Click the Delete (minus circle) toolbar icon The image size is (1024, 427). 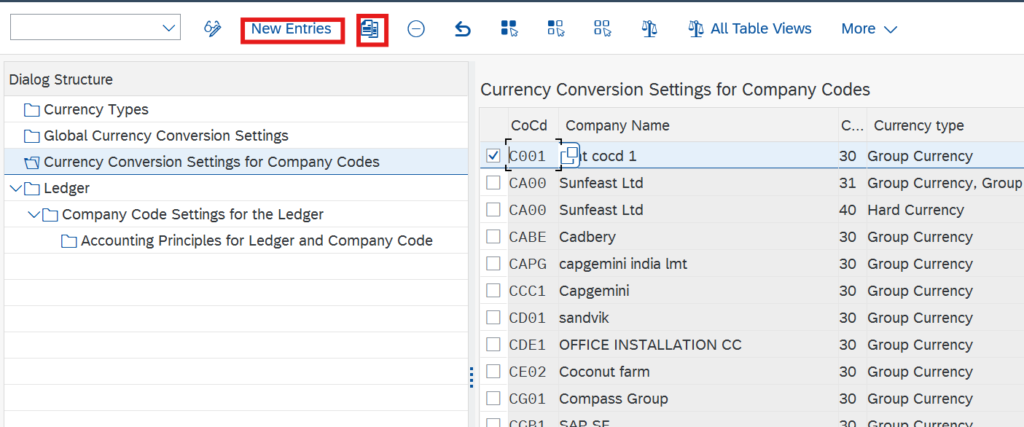[416, 29]
